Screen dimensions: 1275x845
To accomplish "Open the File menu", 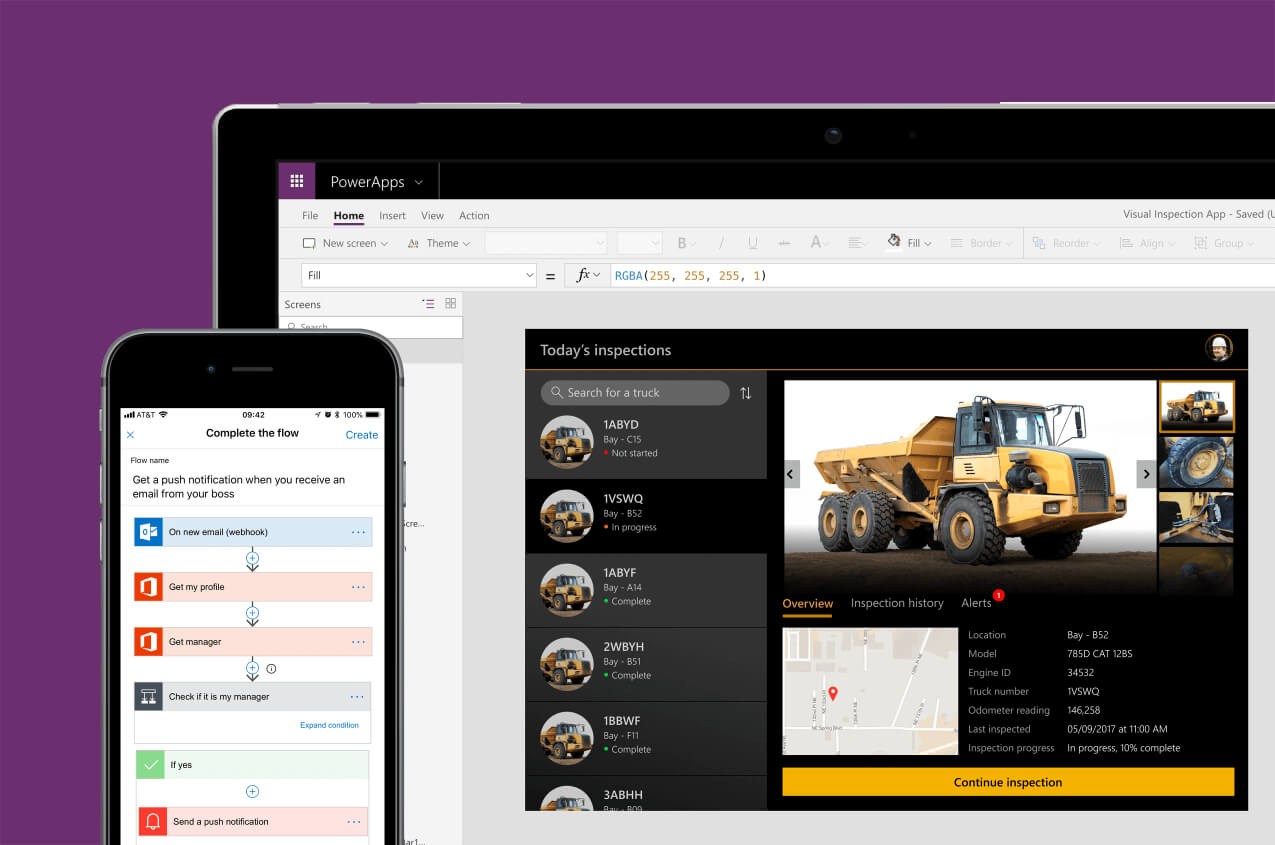I will 310,215.
